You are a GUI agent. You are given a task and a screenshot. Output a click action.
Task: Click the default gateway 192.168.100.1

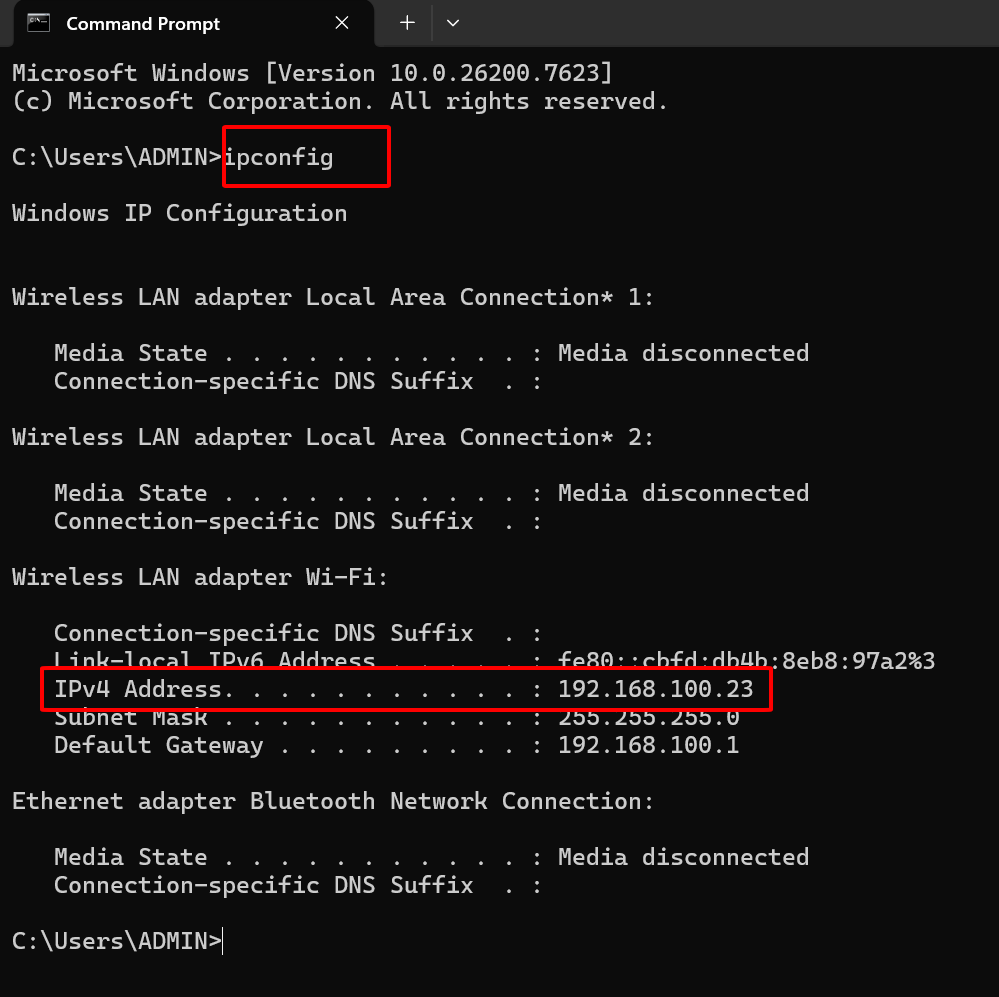(648, 745)
